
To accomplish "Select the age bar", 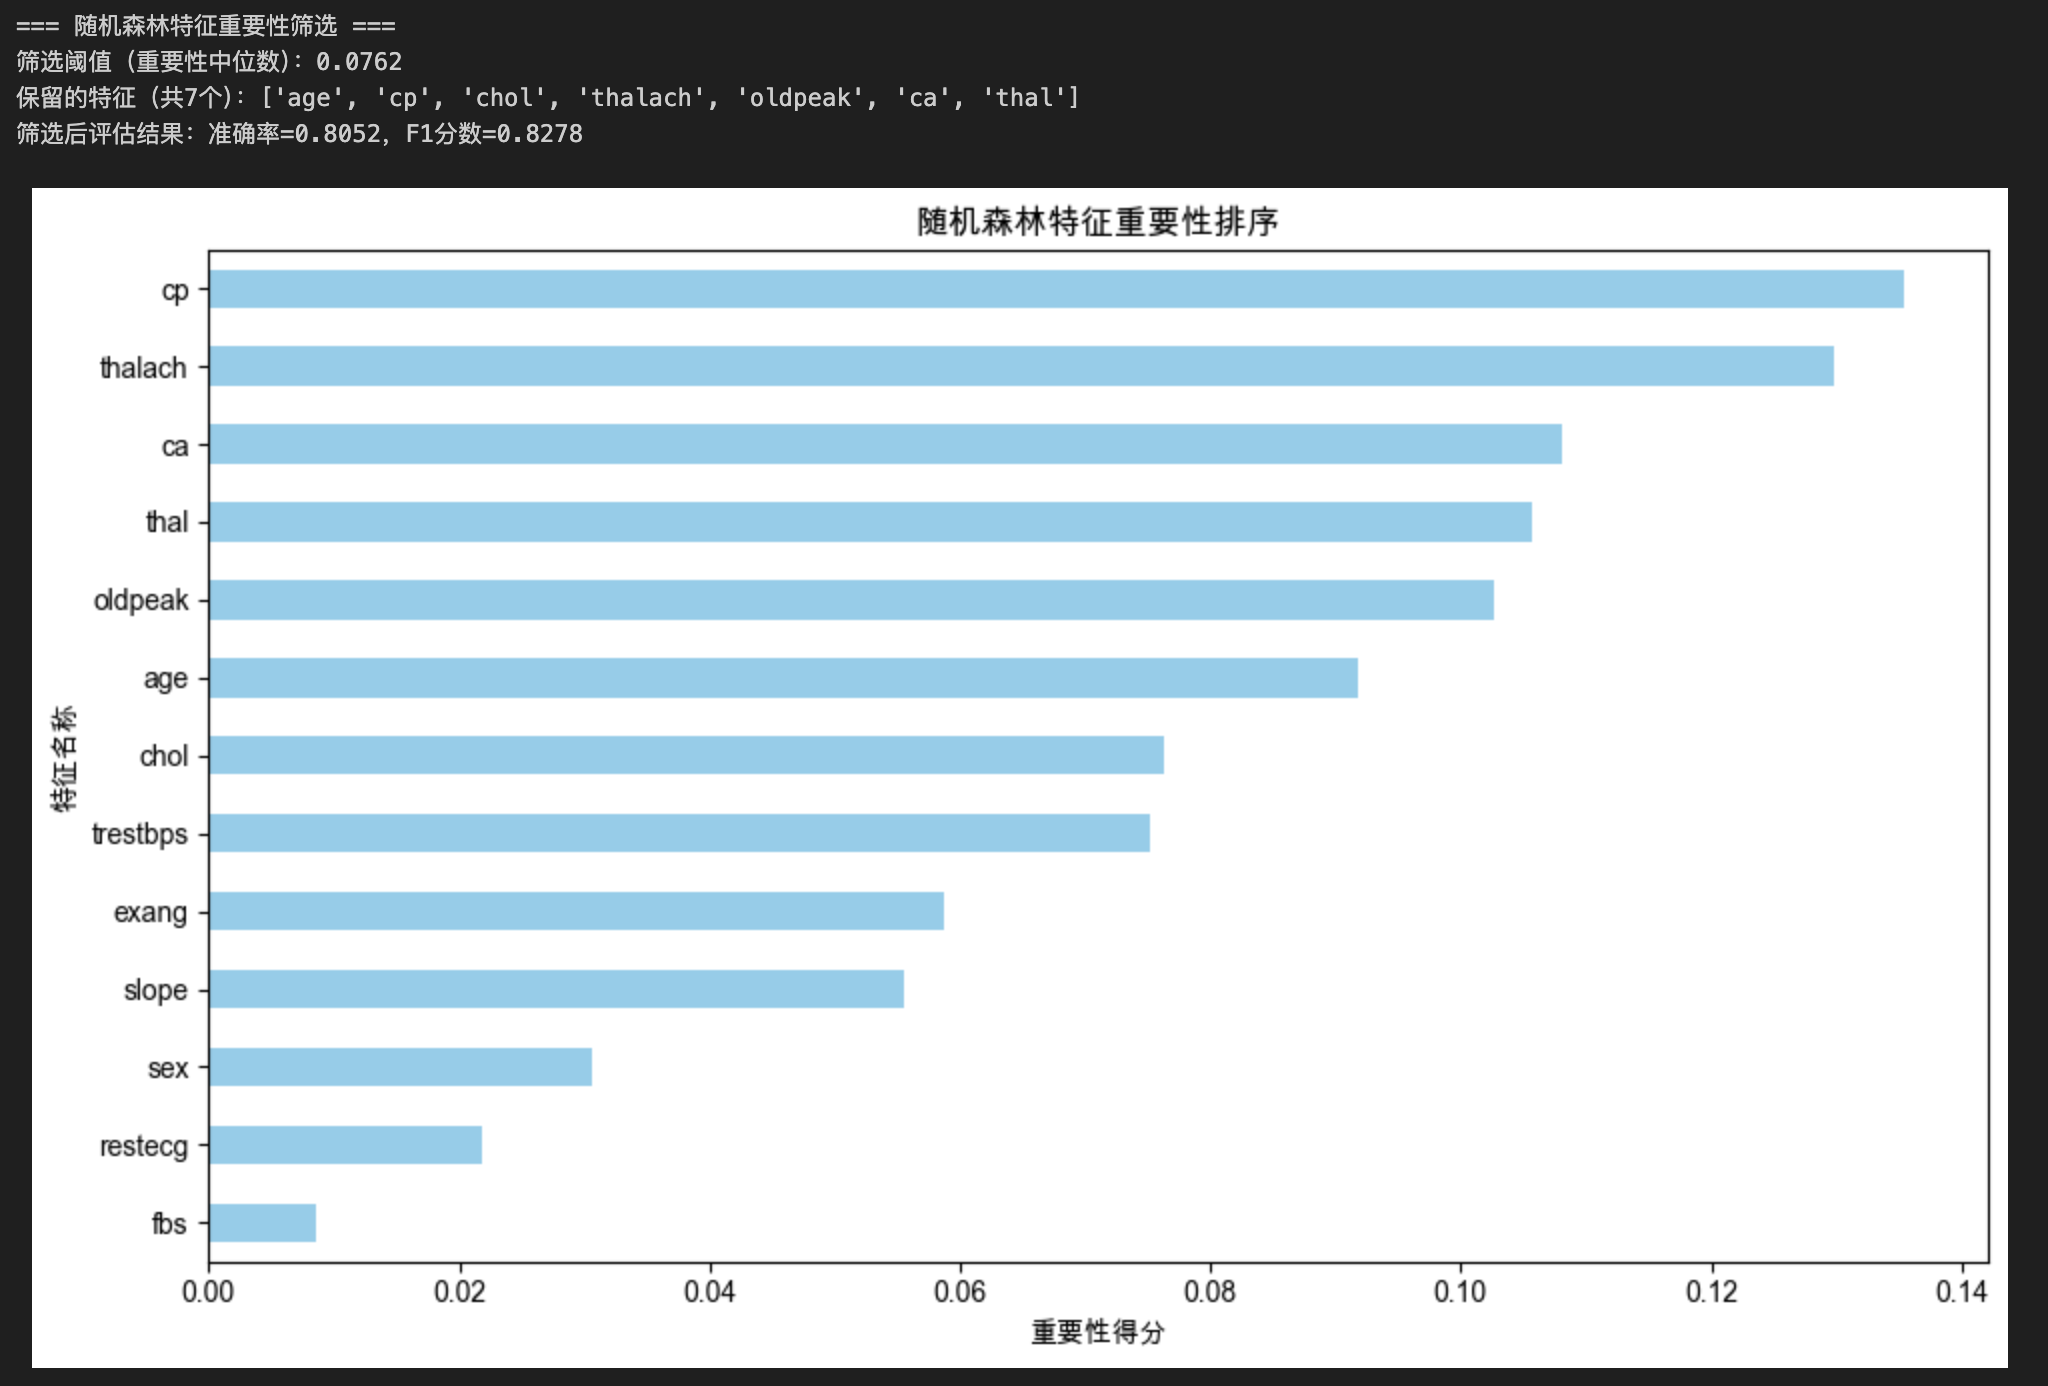I will 783,678.
